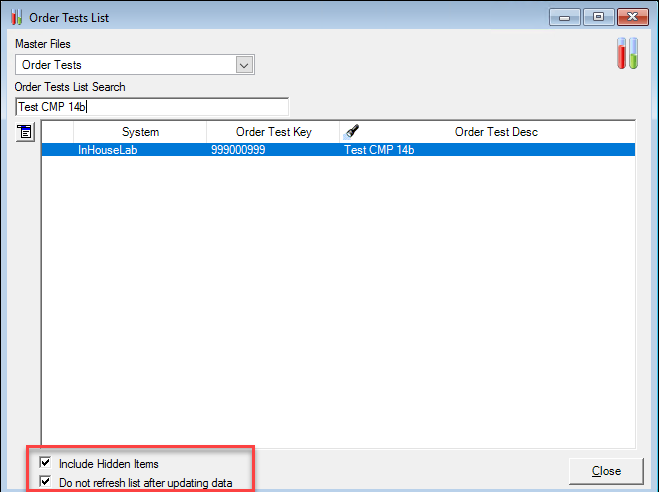Focus the Order Tests List Search field
The height and width of the screenshot is (492, 659).
point(152,107)
